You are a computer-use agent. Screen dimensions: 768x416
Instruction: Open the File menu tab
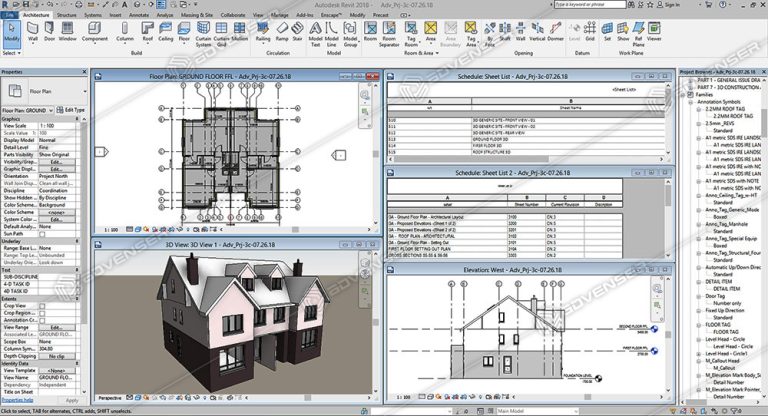coord(10,15)
